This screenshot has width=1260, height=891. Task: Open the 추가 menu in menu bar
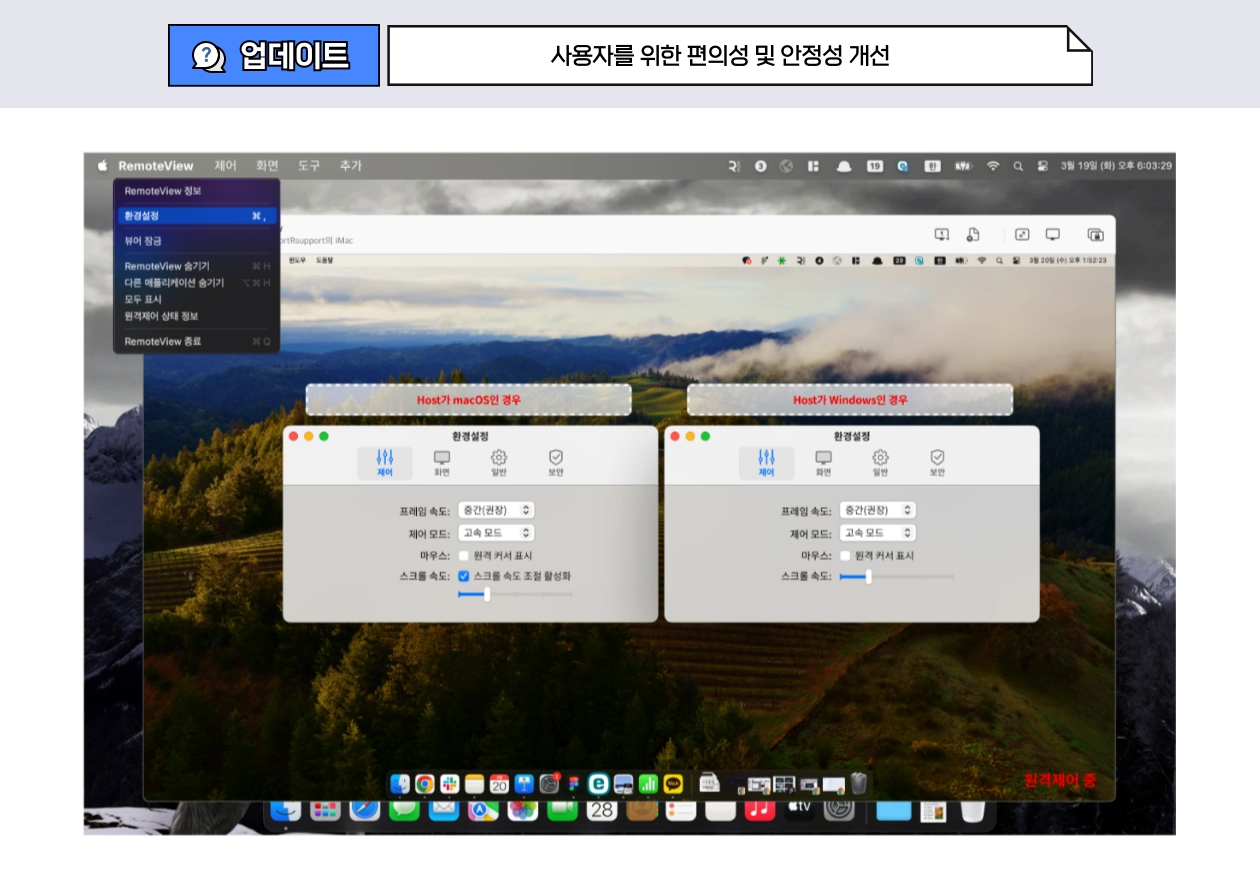(351, 166)
